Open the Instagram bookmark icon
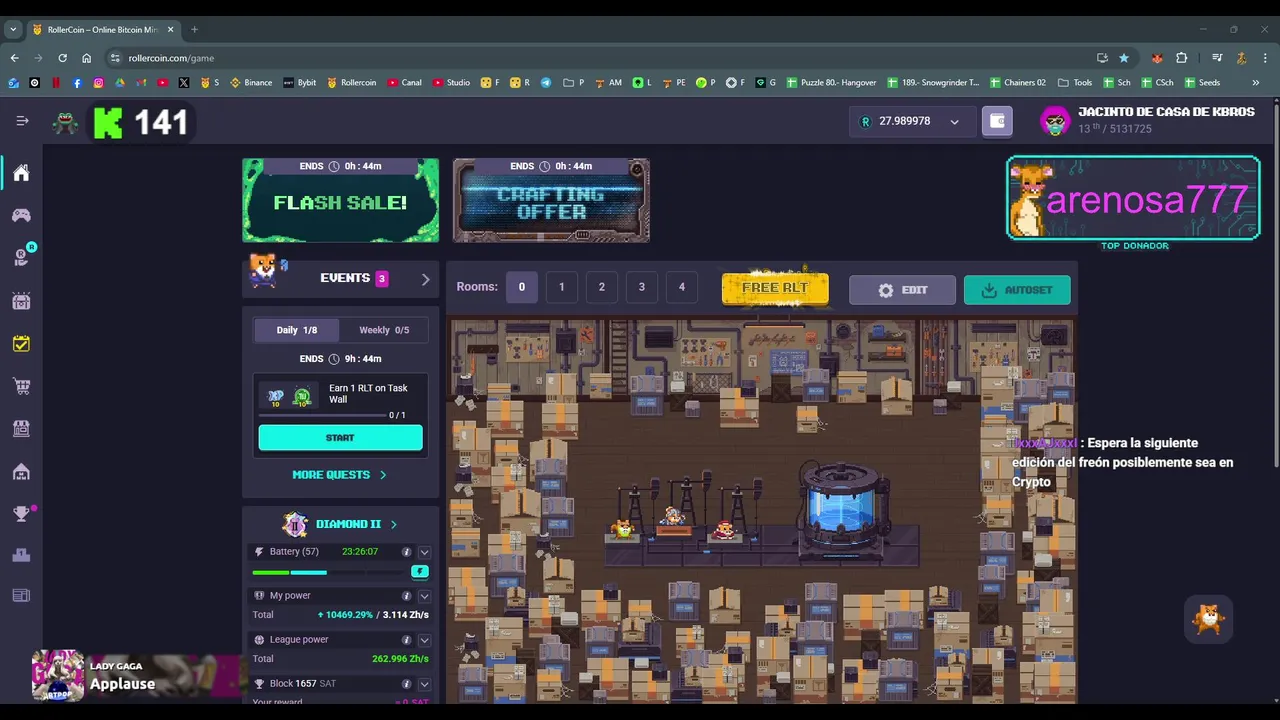Image resolution: width=1280 pixels, height=720 pixels. [98, 83]
